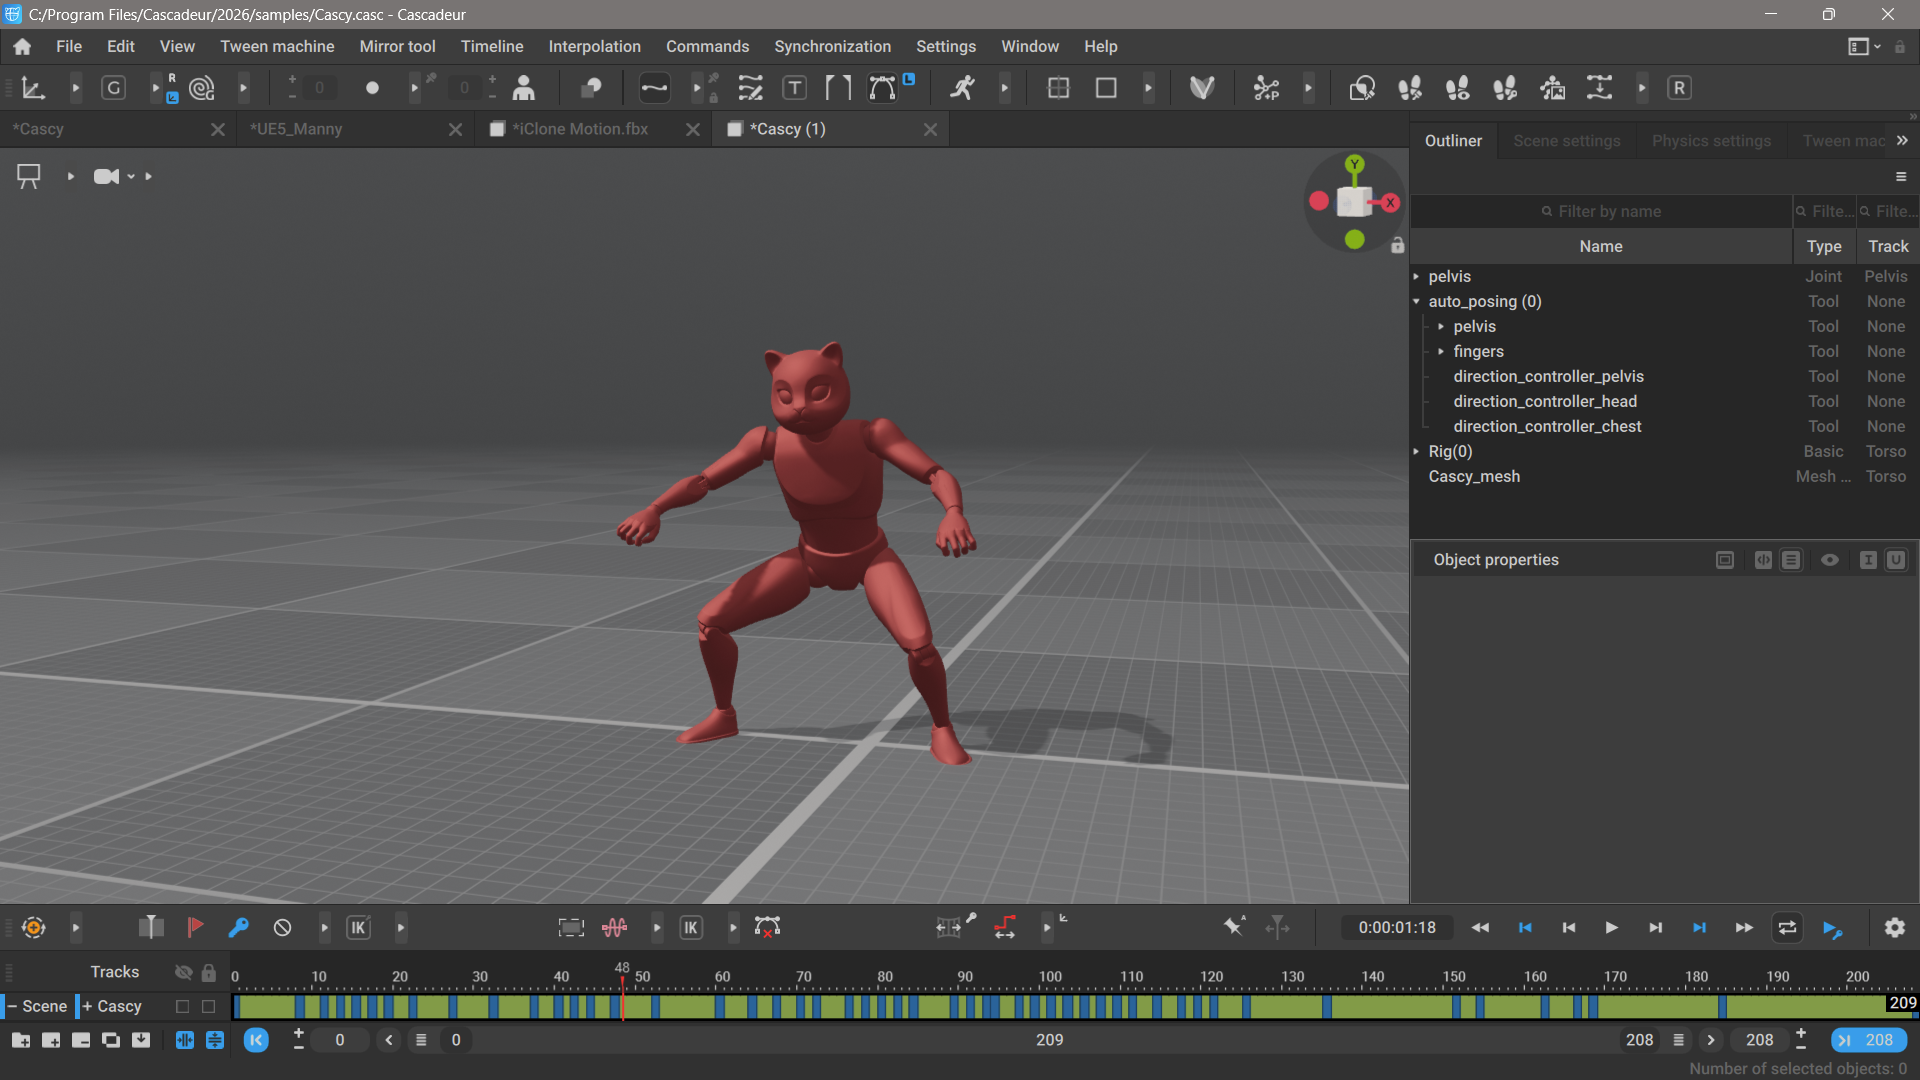The image size is (1920, 1080).
Task: Open camera dropdown arrow in viewport
Action: tap(131, 177)
